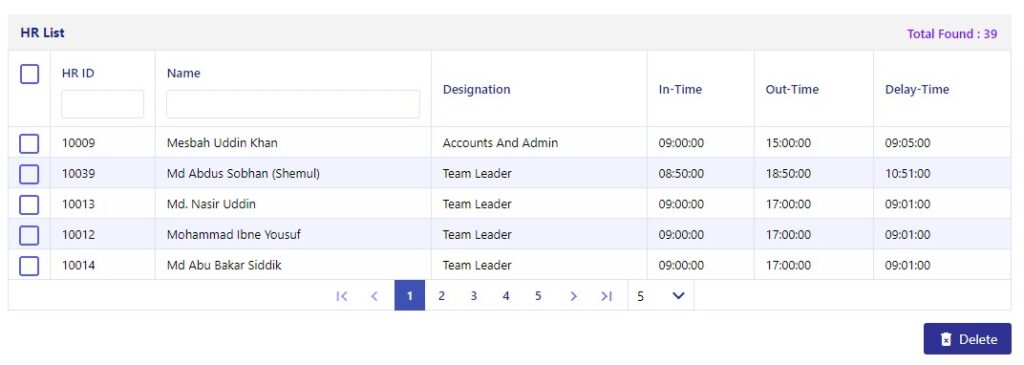Viewport: 1024px width, 365px height.
Task: Delete the selected HR records
Action: click(x=967, y=339)
